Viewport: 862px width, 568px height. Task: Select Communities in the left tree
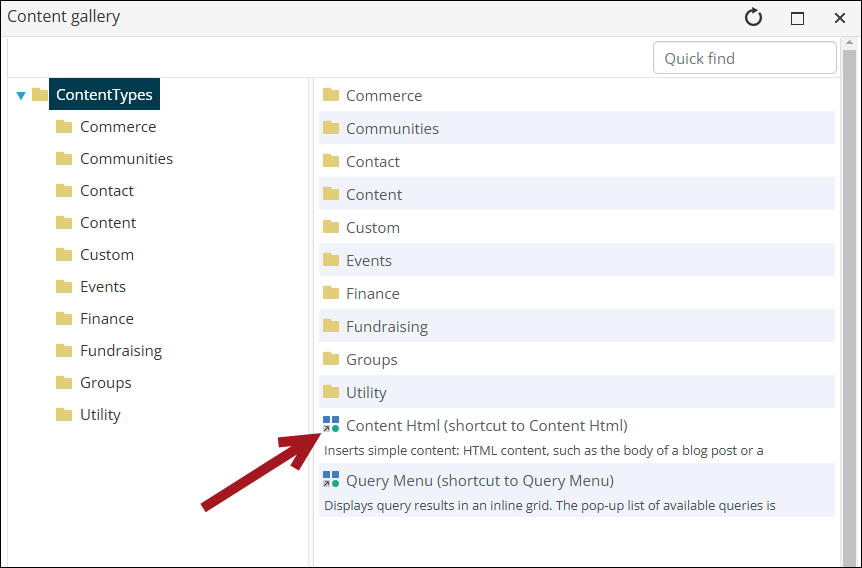coord(126,159)
